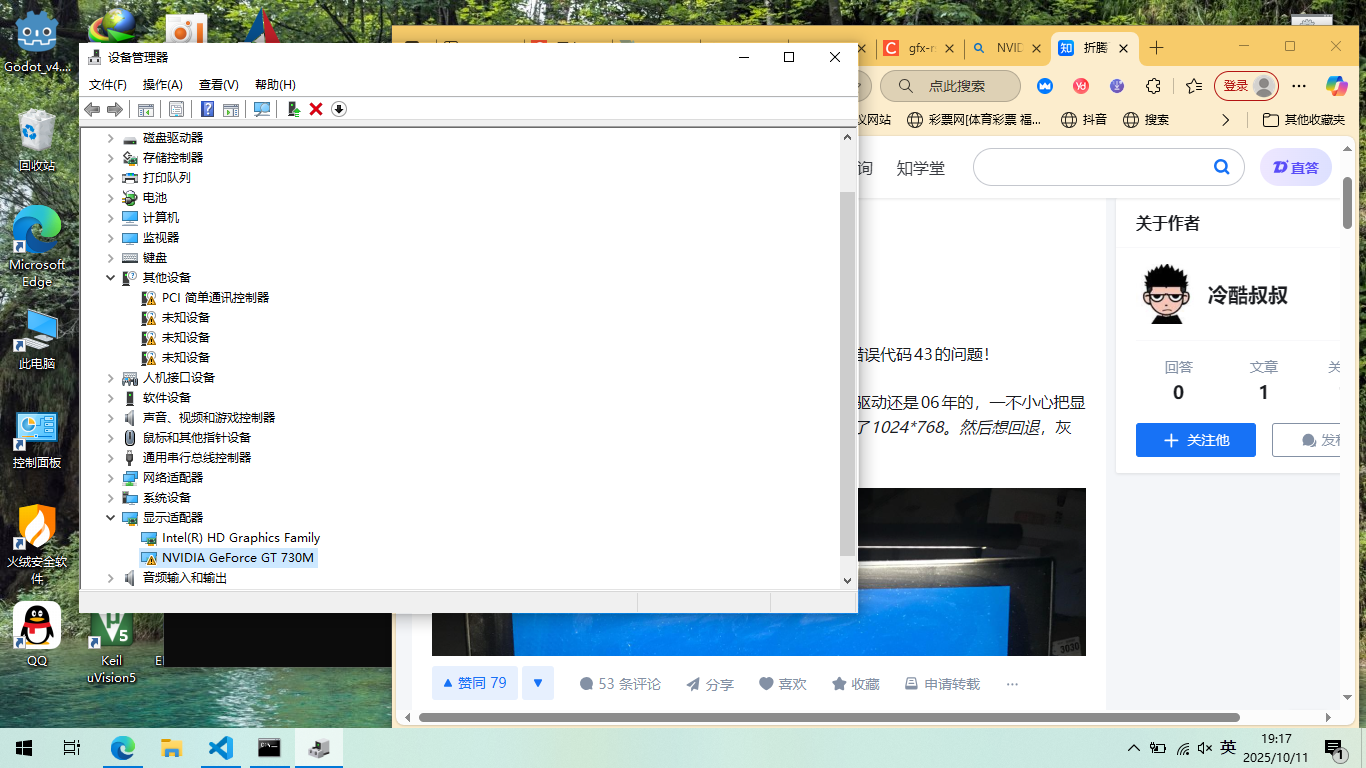
Task: Open the Properties toolbar icon in Device Manager
Action: click(176, 109)
